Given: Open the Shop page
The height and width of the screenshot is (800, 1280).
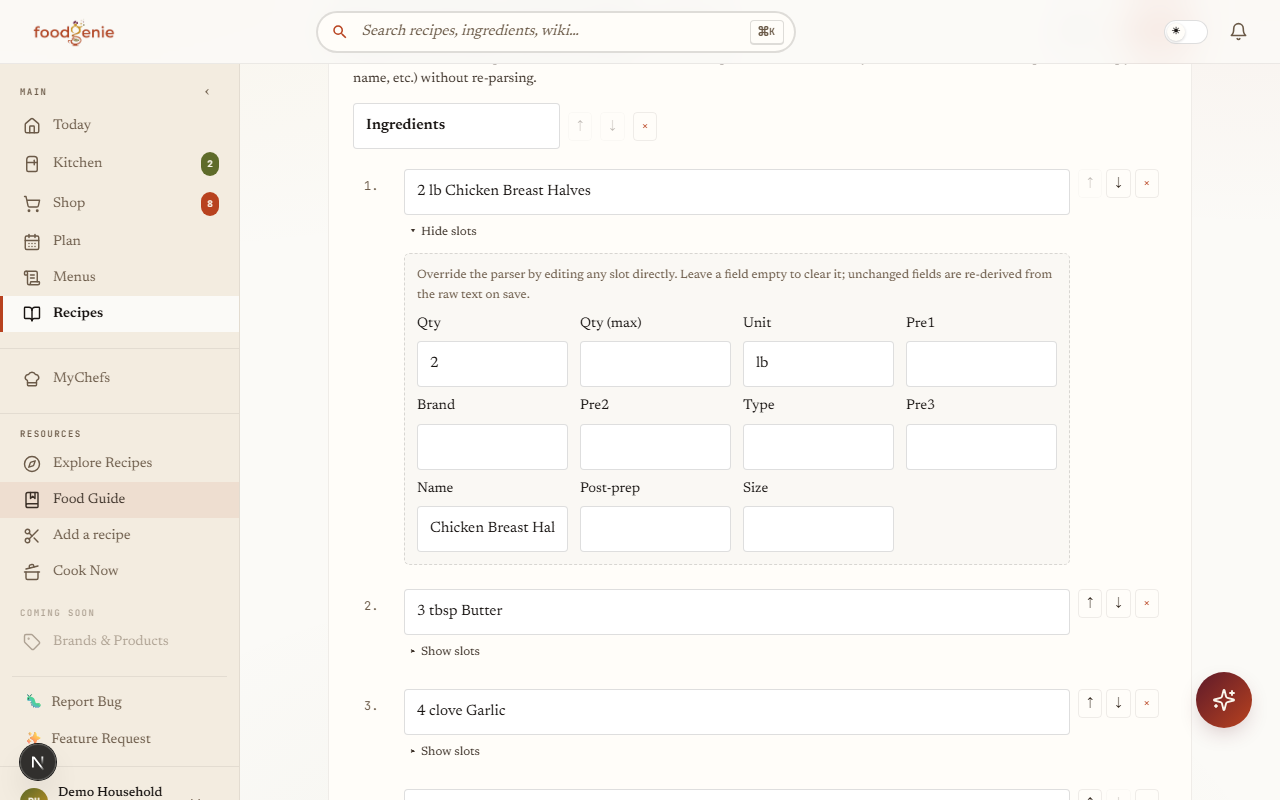Looking at the screenshot, I should coord(120,203).
